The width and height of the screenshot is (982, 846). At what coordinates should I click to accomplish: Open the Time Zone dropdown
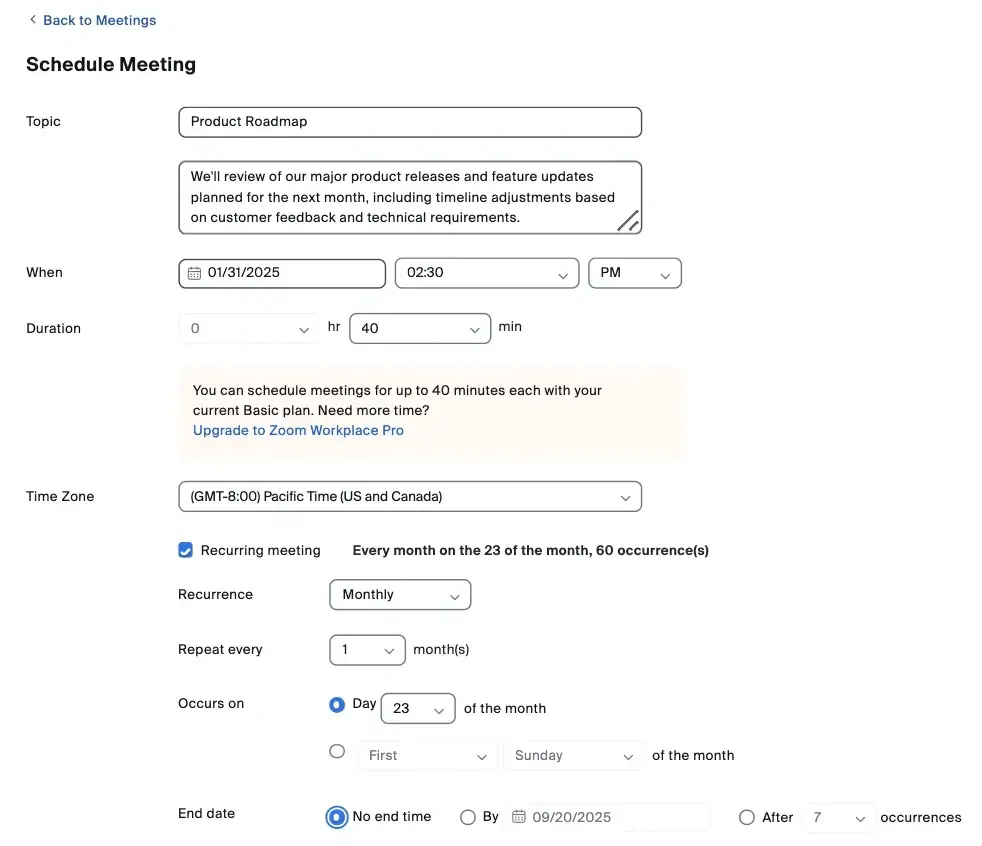coord(410,496)
